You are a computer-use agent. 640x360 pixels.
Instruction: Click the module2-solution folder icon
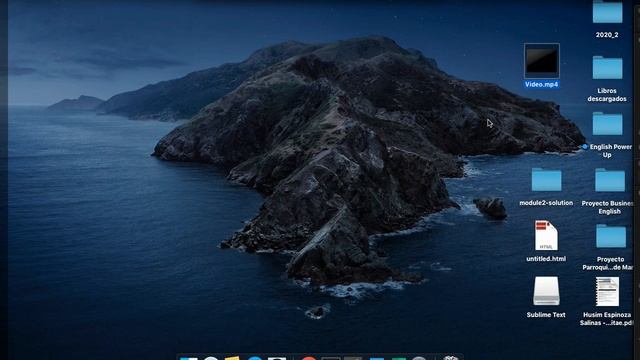click(546, 180)
